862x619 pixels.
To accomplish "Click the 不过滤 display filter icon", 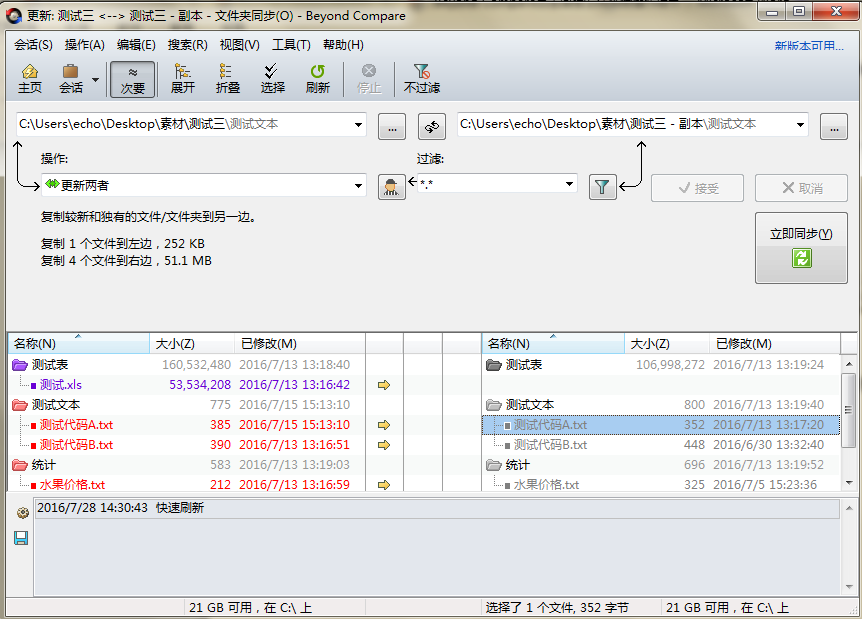I will click(x=421, y=78).
